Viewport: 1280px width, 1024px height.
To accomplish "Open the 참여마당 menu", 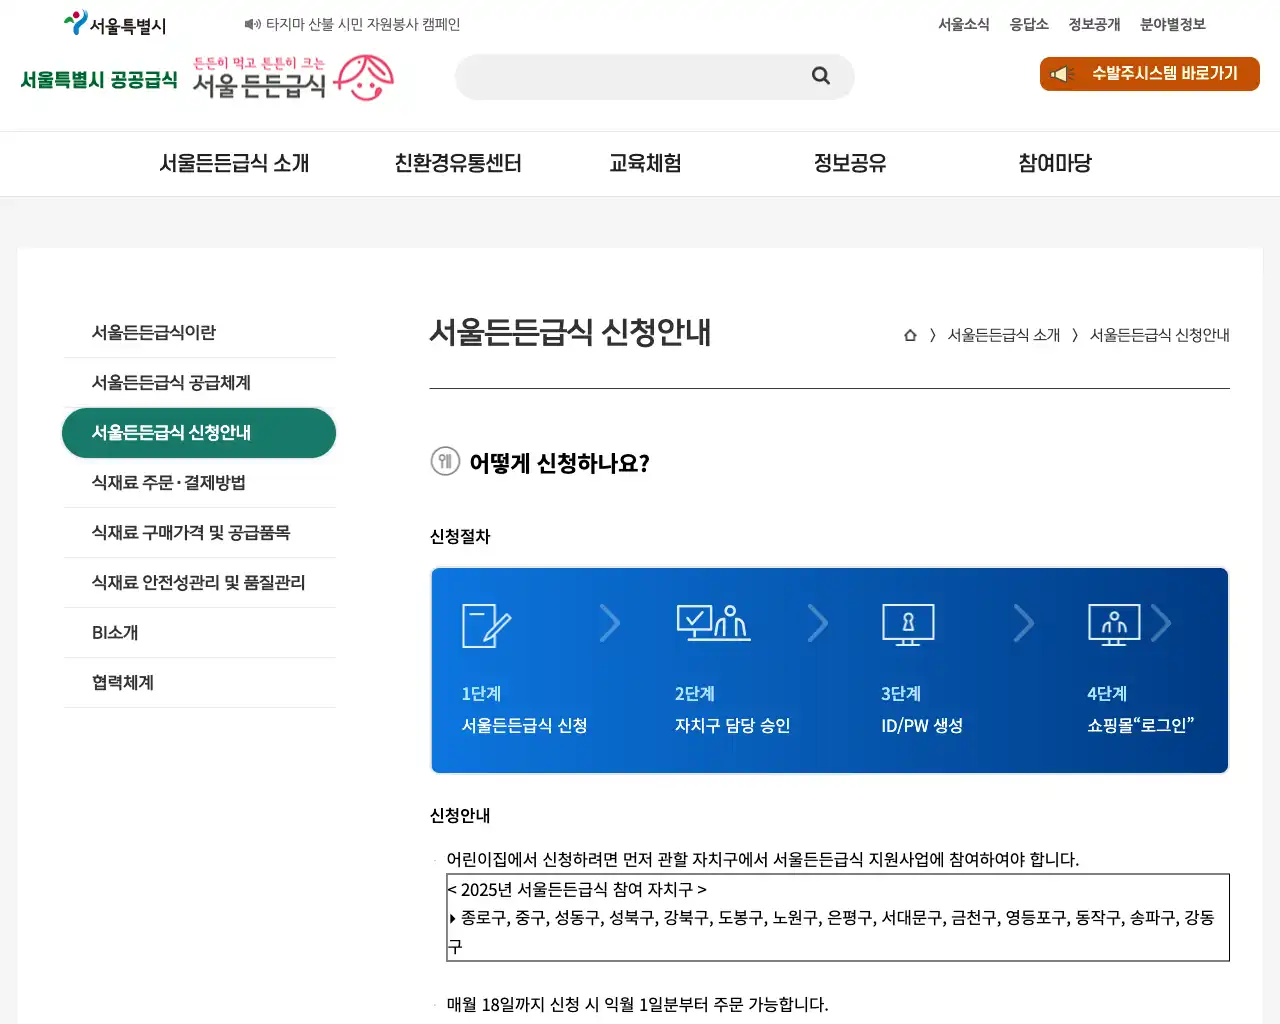I will pos(1054,163).
